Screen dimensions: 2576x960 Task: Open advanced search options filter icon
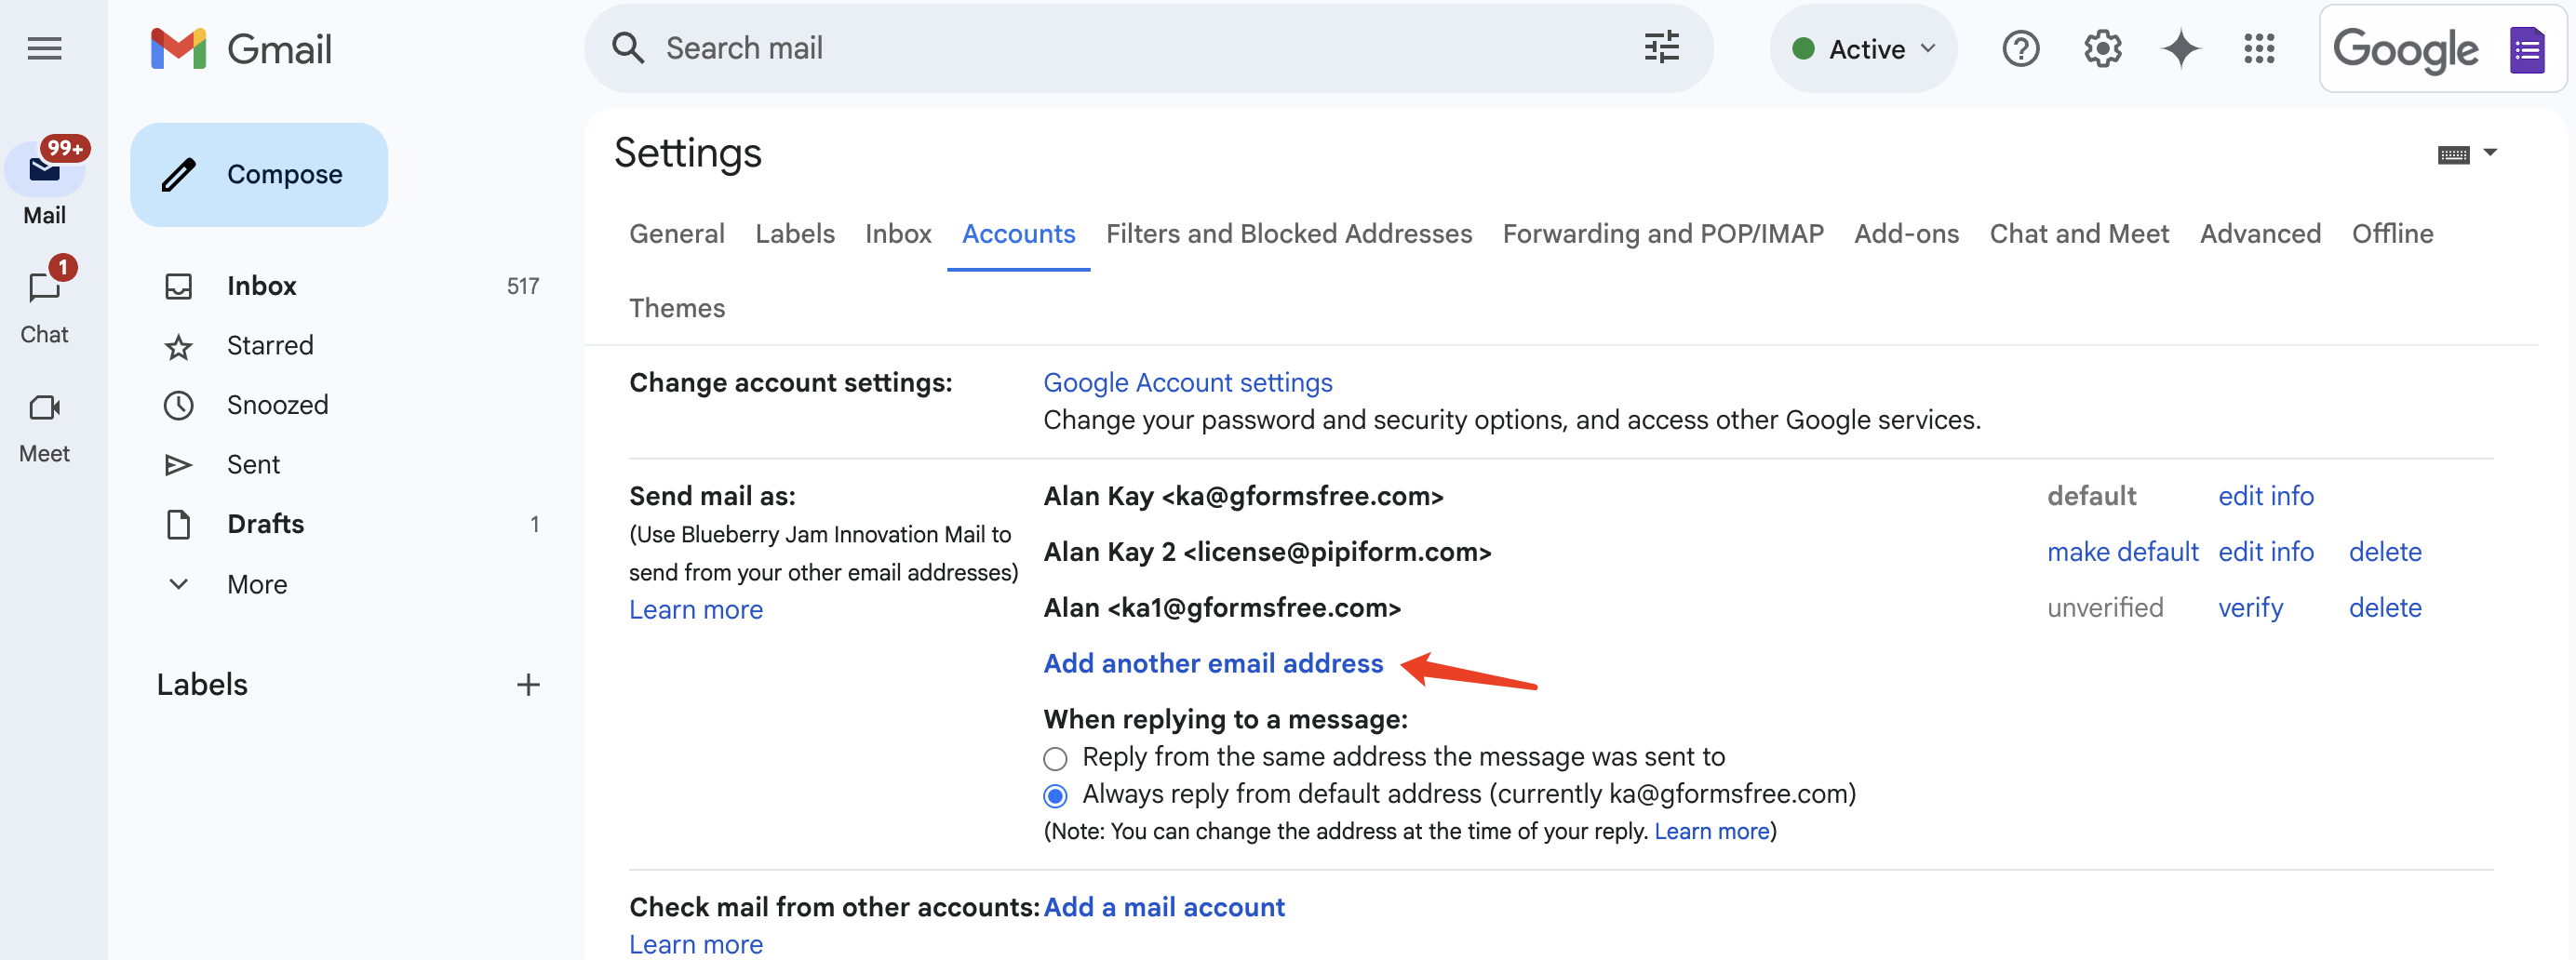point(1660,47)
